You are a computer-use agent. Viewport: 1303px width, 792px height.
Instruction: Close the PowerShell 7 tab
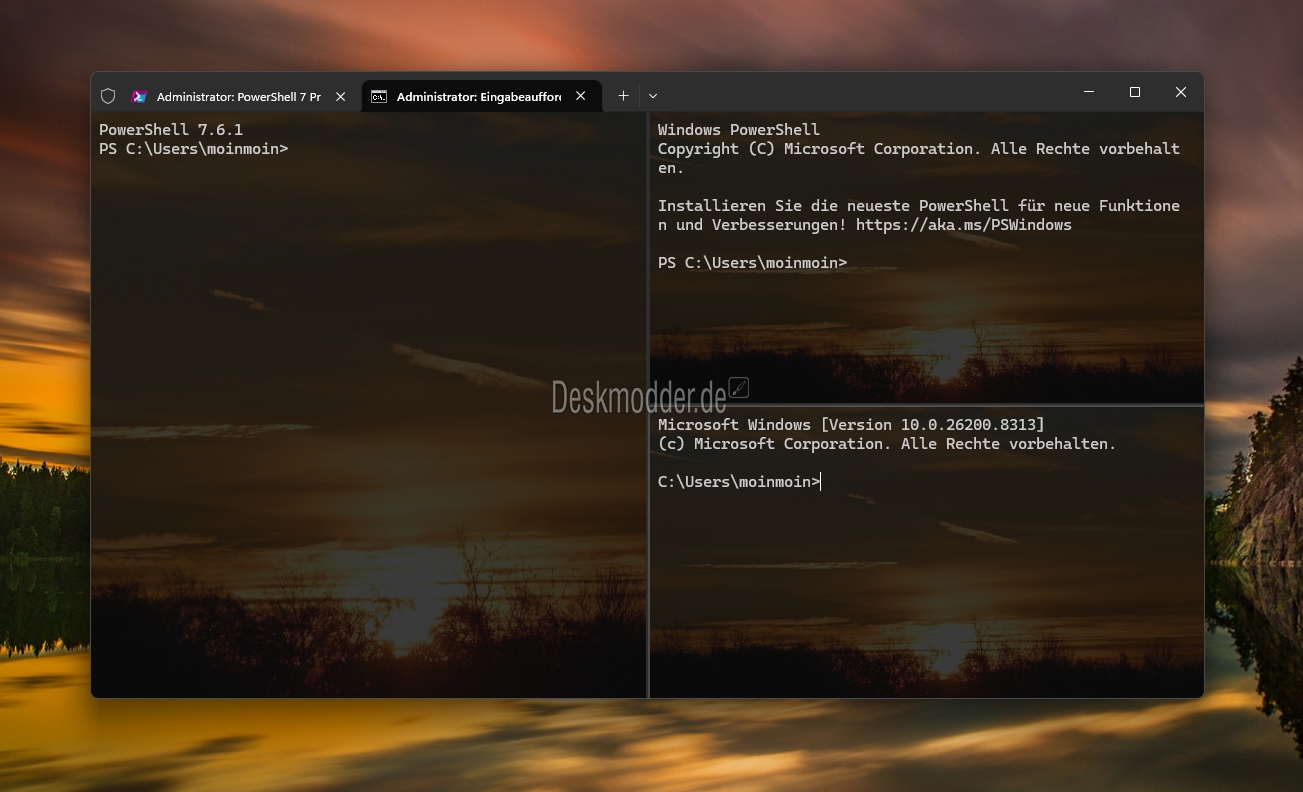(x=341, y=96)
